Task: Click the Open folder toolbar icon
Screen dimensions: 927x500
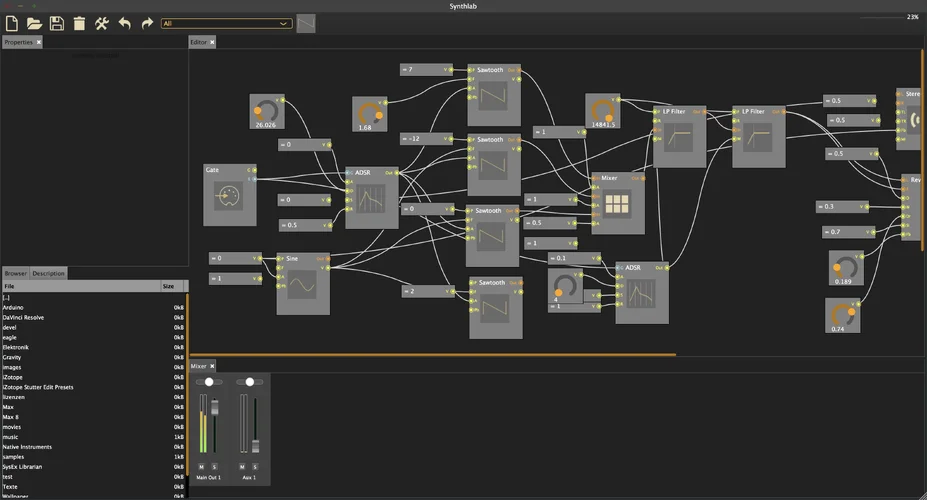Action: point(34,23)
